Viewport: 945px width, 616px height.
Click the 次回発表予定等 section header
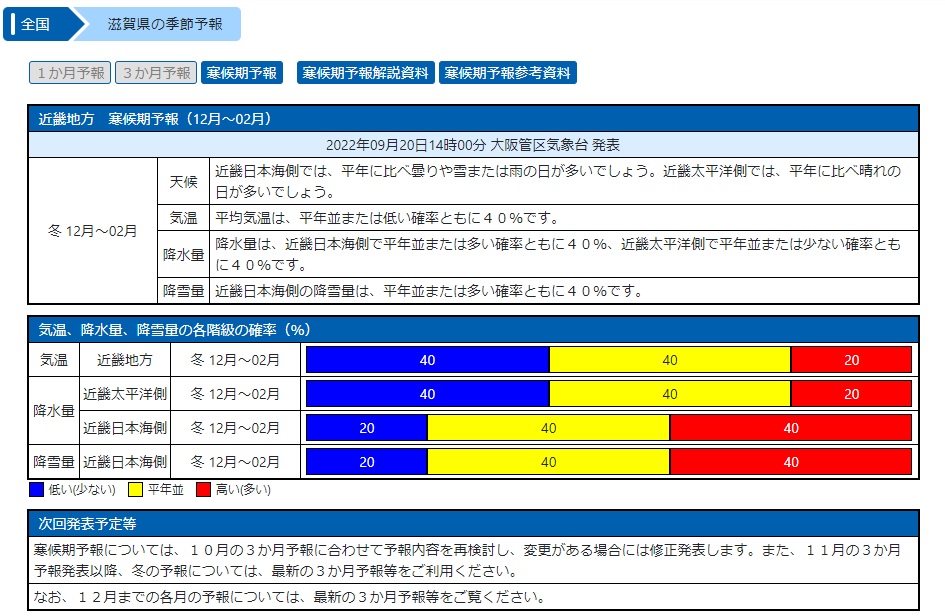coord(473,524)
